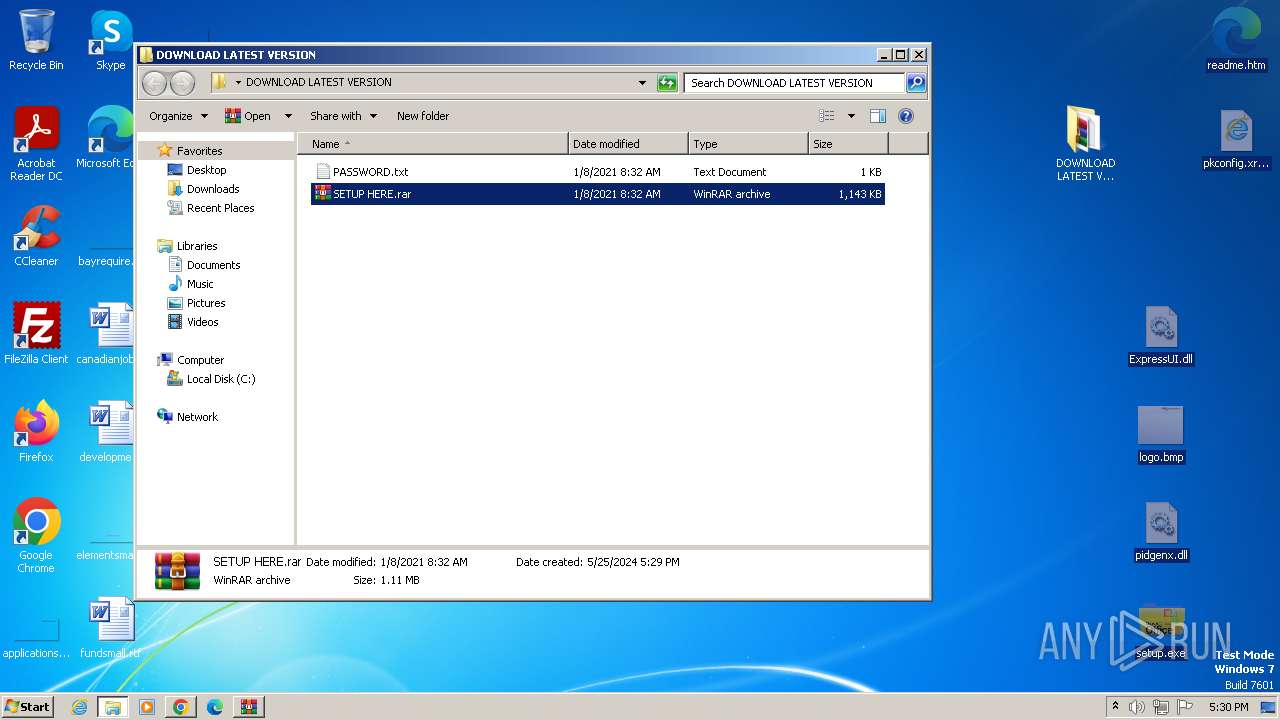This screenshot has width=1280, height=720.
Task: Select pidgenx.dll desktop file
Action: [x=1160, y=532]
